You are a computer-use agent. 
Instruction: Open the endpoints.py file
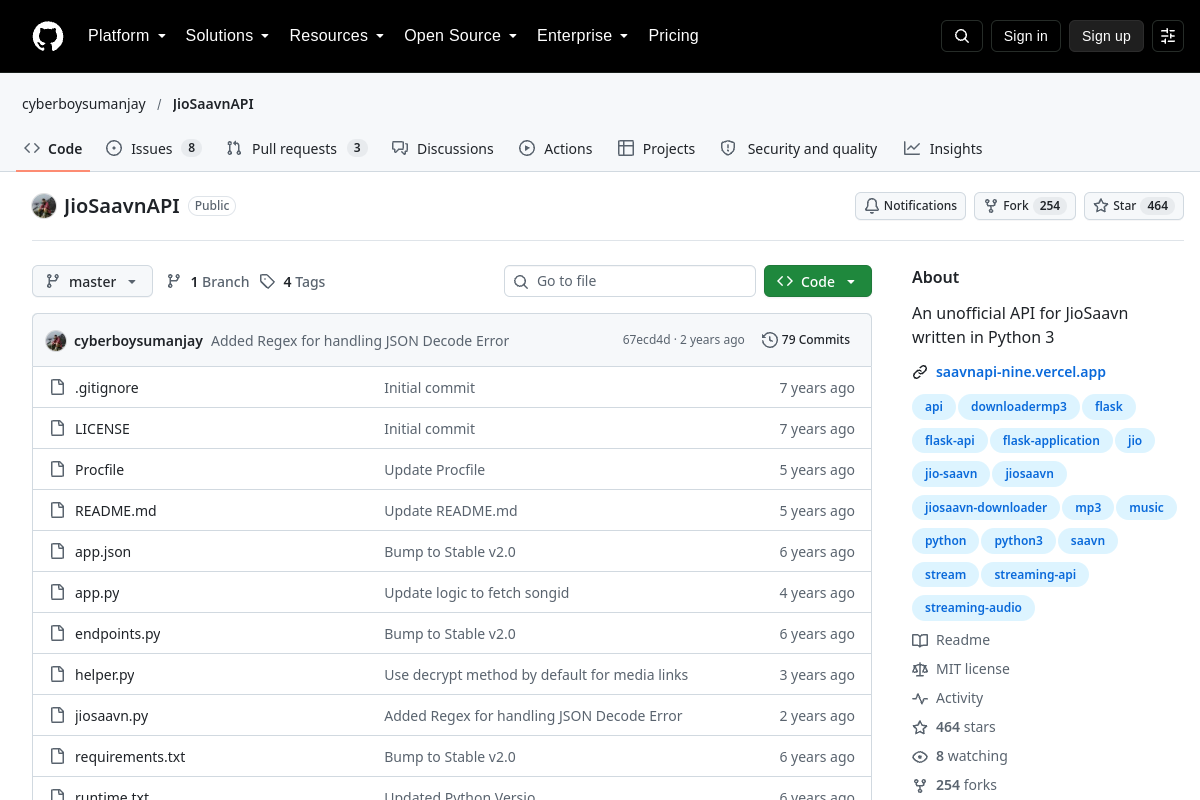click(118, 634)
